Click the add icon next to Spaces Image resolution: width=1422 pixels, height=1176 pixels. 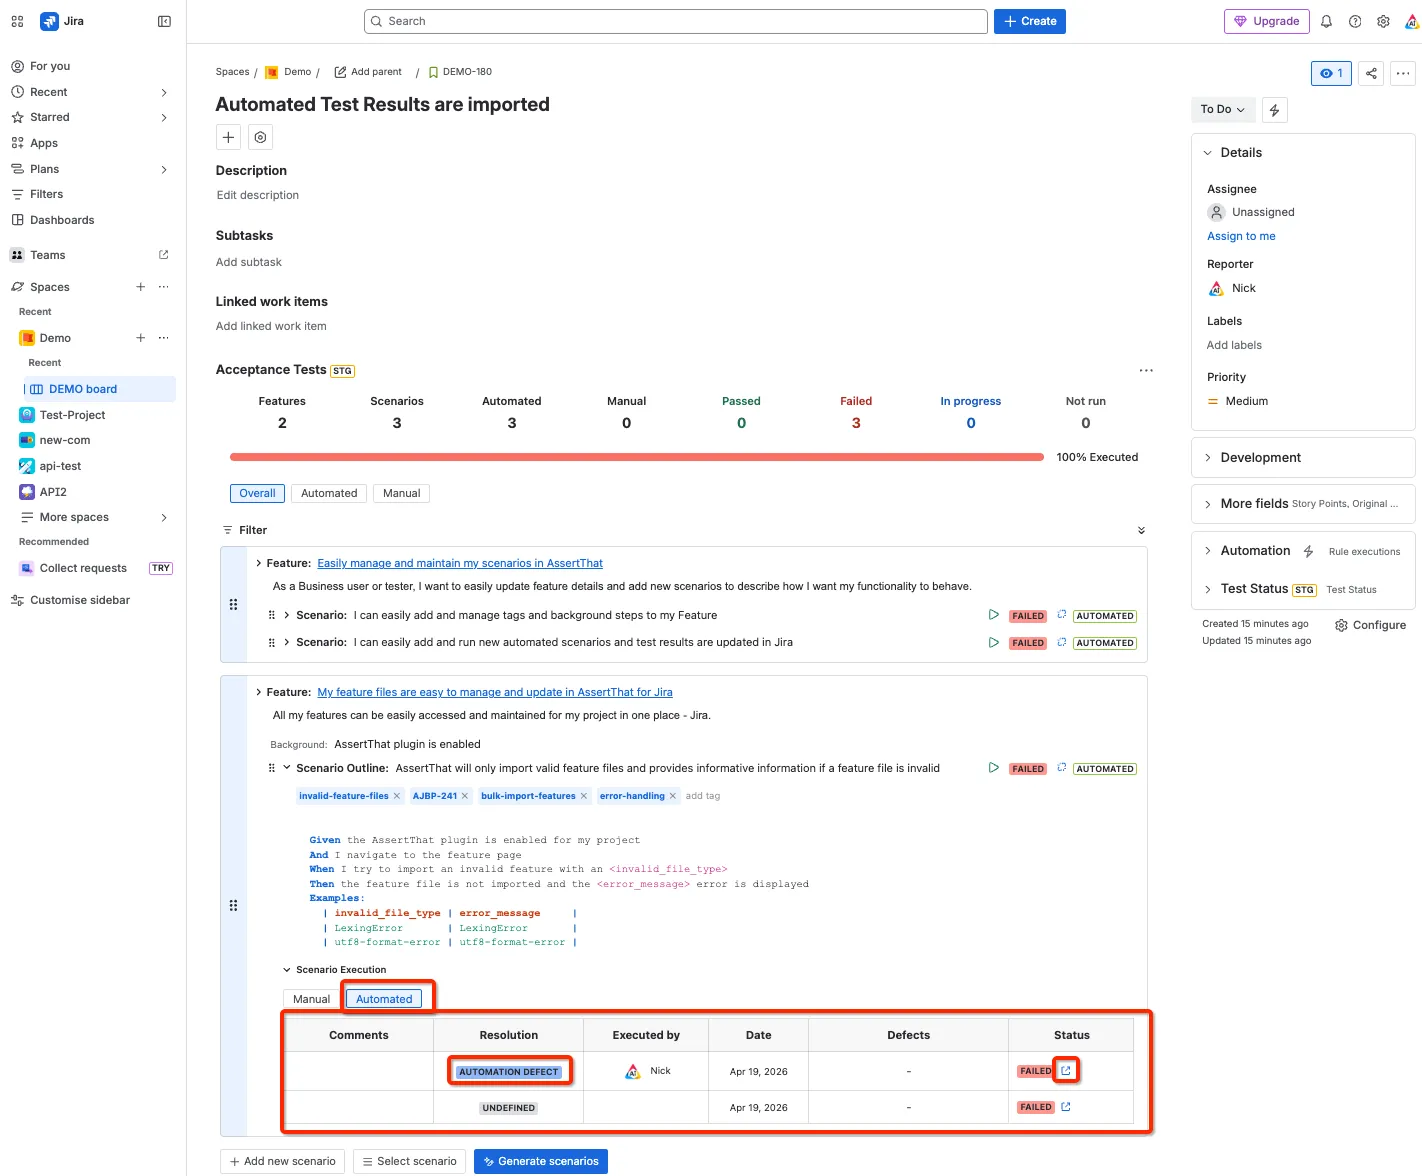tap(140, 287)
